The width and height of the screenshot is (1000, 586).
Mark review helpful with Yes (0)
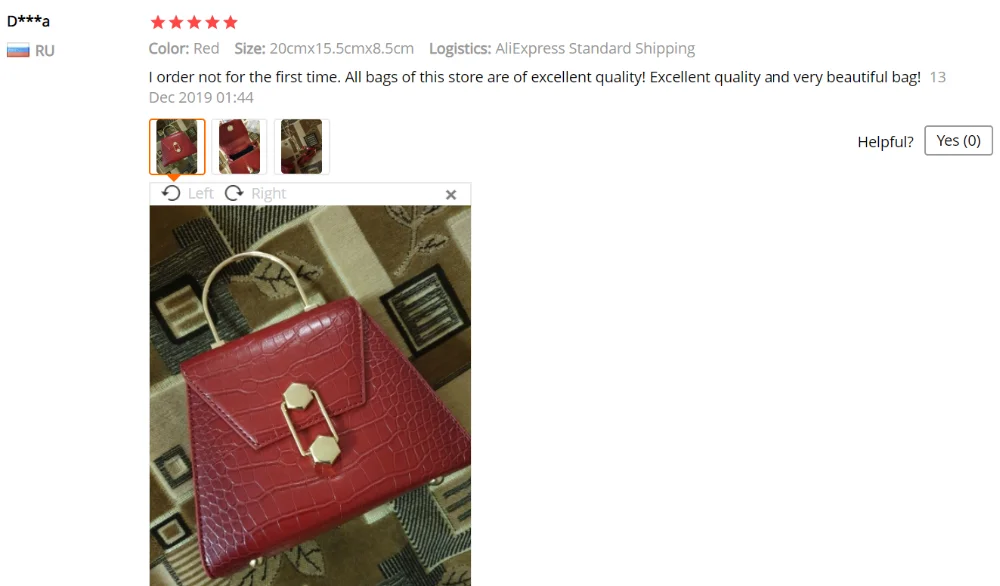click(958, 140)
